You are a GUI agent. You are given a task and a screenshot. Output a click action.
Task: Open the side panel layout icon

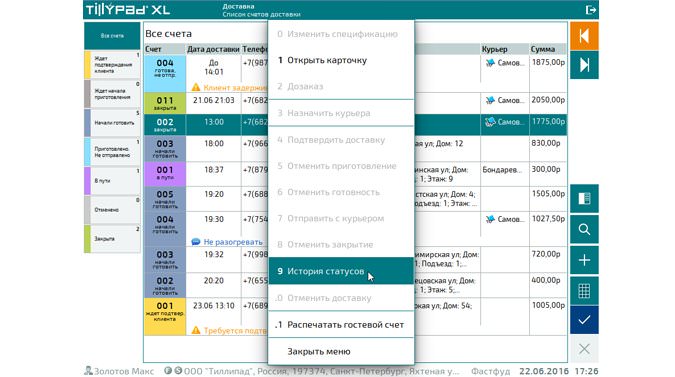pyautogui.click(x=584, y=198)
